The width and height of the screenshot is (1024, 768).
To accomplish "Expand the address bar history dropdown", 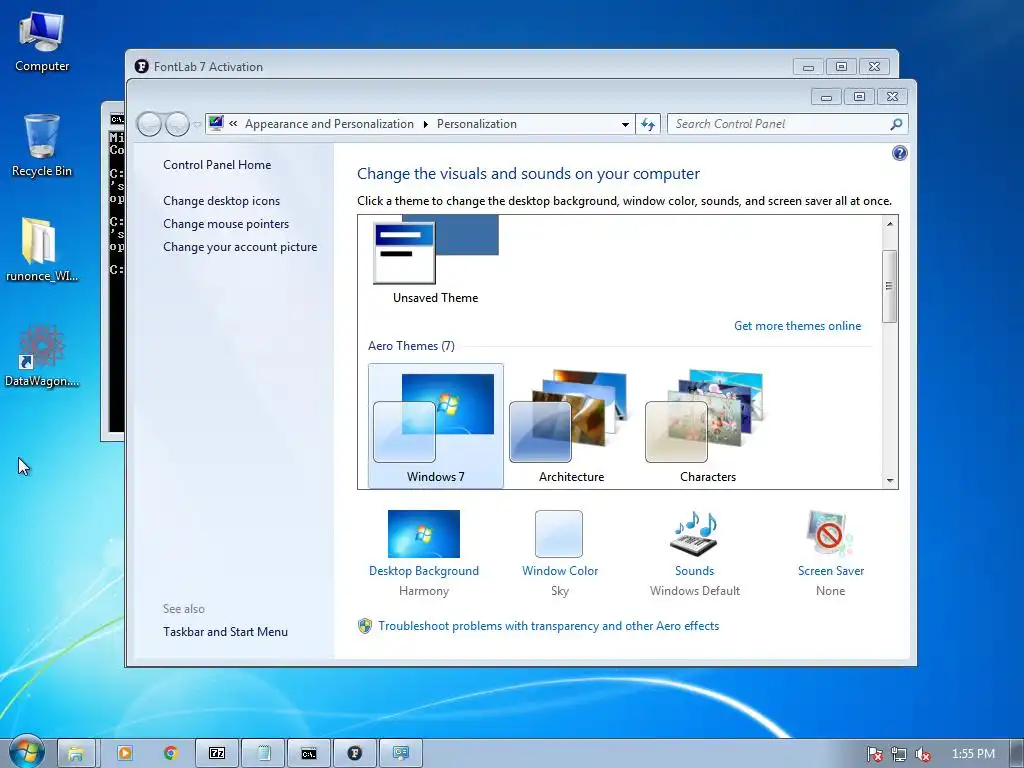I will (x=625, y=124).
